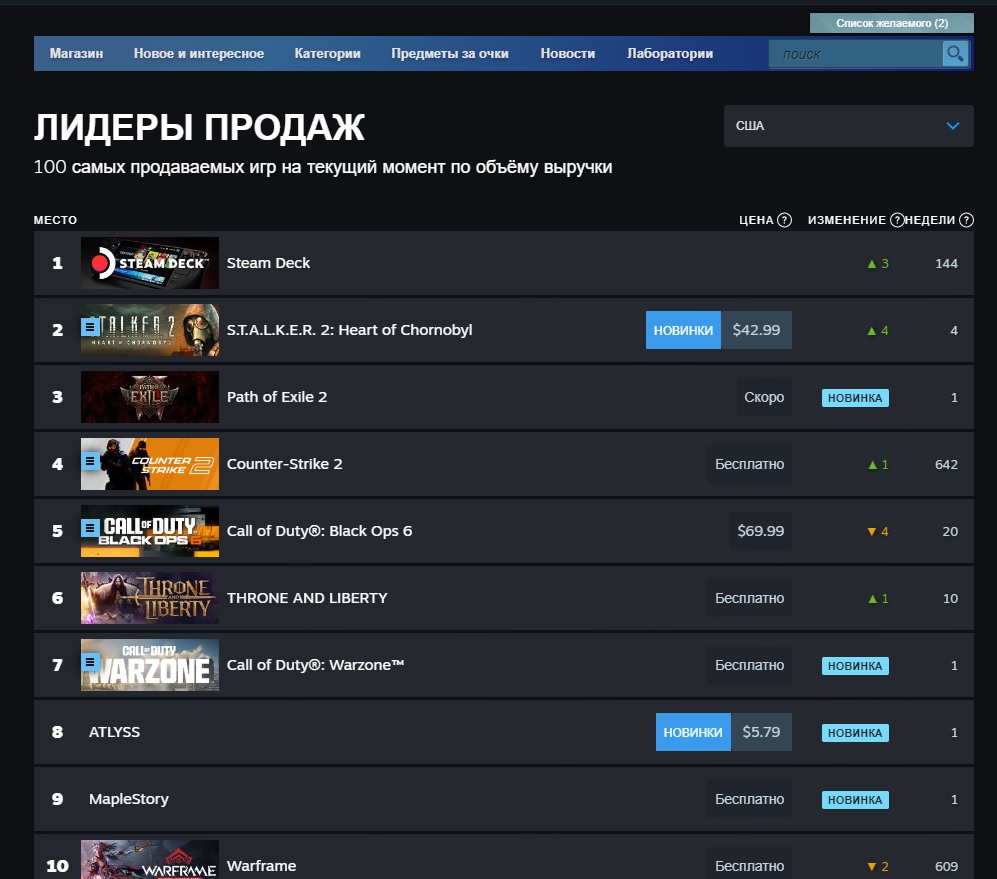
Task: Click the help icon next to НЕДЕЛИ
Action: (966, 220)
